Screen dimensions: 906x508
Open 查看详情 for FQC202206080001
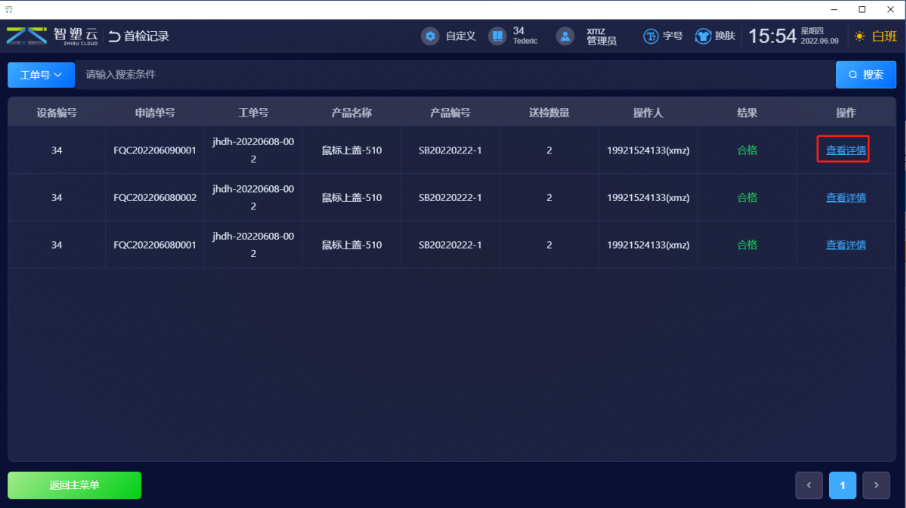point(845,245)
